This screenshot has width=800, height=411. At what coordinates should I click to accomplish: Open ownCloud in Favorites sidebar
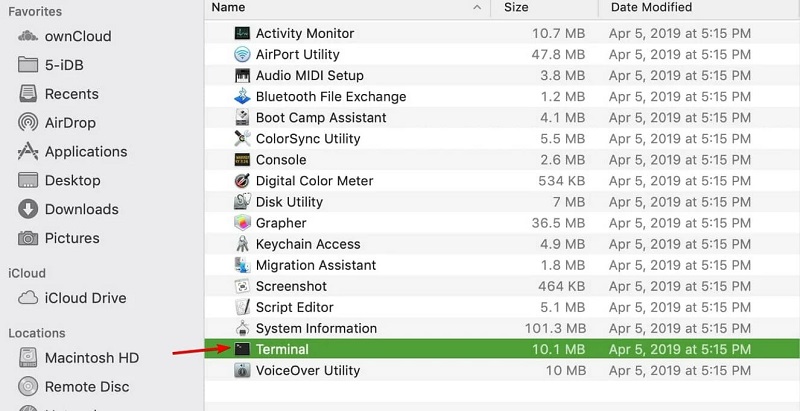click(77, 36)
